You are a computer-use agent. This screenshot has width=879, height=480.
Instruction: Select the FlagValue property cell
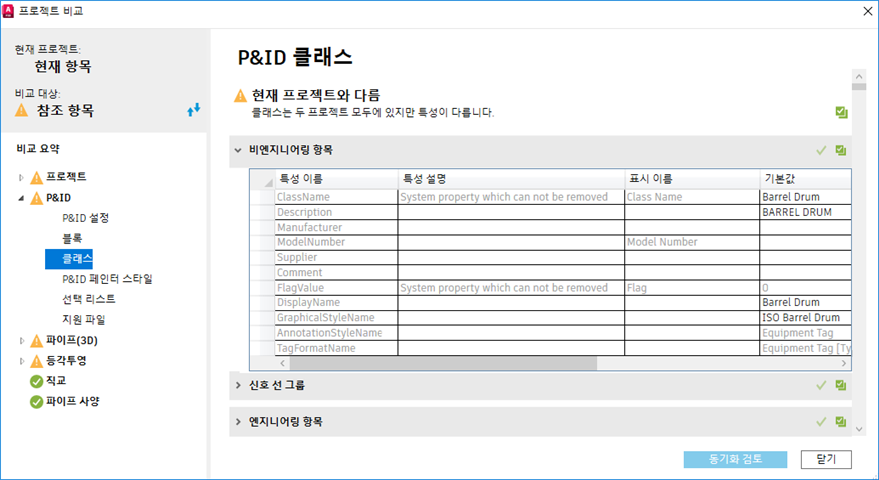(x=336, y=288)
